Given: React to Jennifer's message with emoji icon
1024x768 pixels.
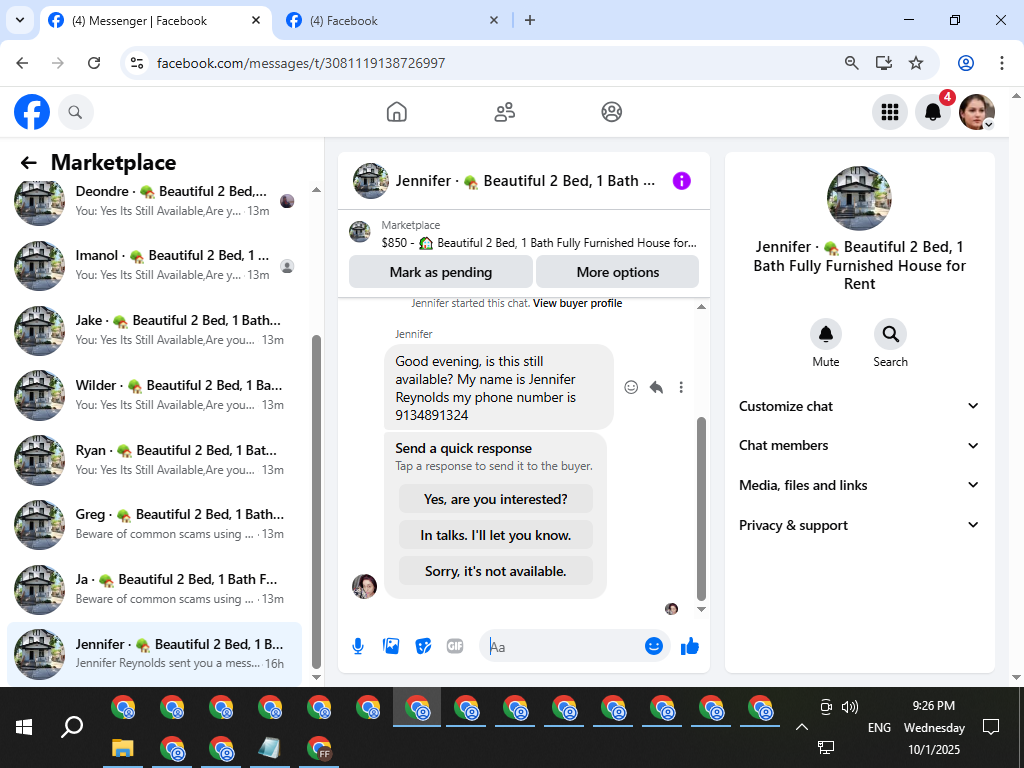Looking at the screenshot, I should [631, 387].
